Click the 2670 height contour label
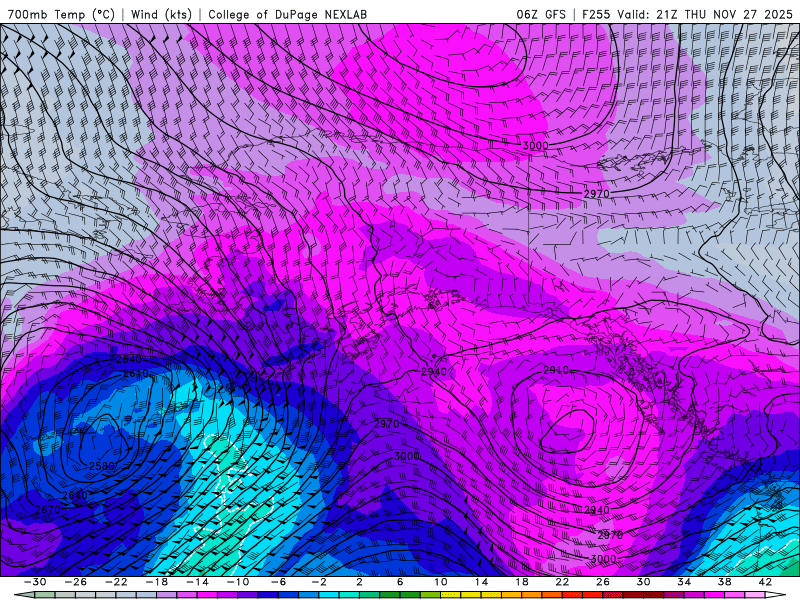This screenshot has width=800, height=600. click(47, 509)
